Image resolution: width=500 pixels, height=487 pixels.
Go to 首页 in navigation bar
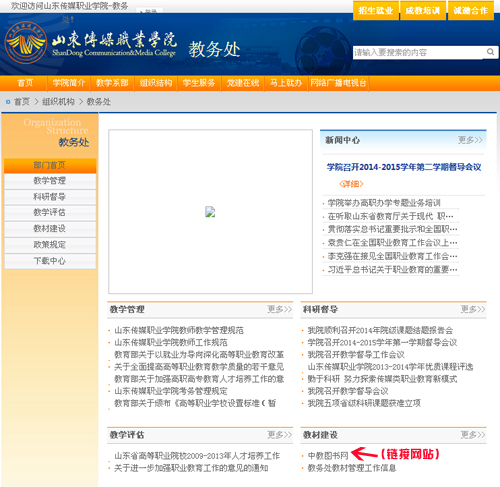[25, 83]
